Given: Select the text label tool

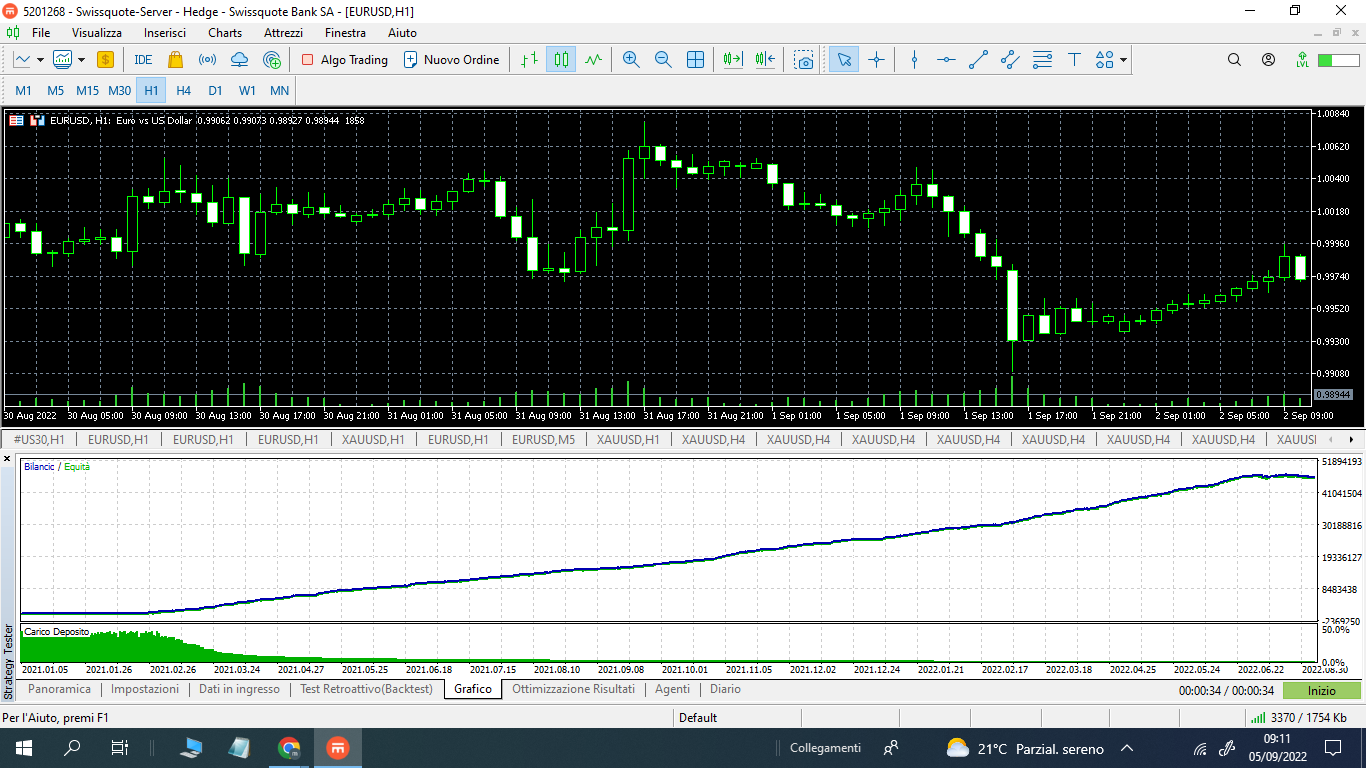Looking at the screenshot, I should pyautogui.click(x=1074, y=60).
